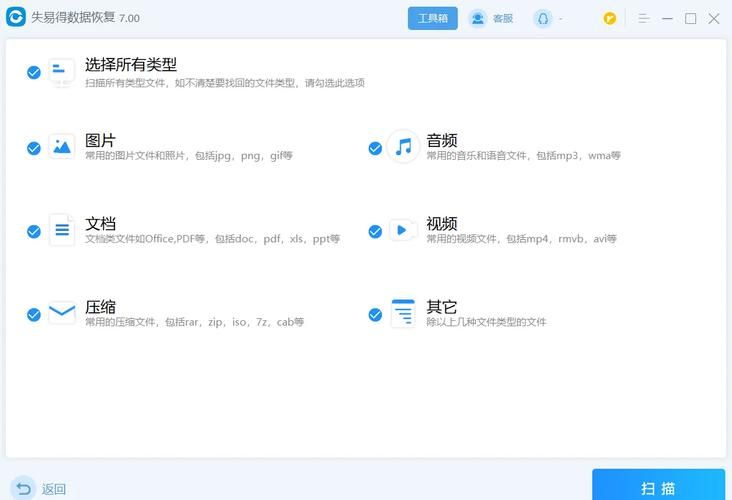Screen dimensions: 732x500
Task: Click the 除以上几种文件类型的文件 description text
Action: pyautogui.click(x=486, y=322)
